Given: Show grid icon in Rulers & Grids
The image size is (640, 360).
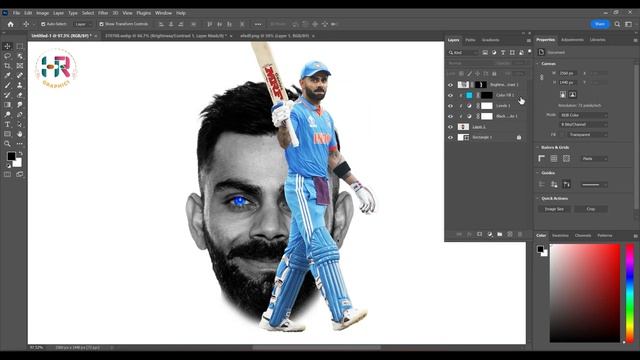Looking at the screenshot, I should [554, 158].
